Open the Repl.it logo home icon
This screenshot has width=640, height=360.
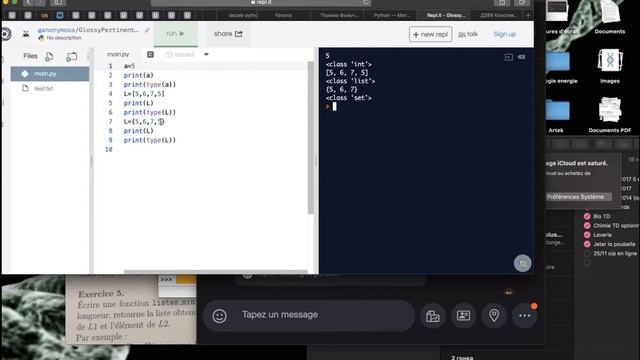coord(6,34)
